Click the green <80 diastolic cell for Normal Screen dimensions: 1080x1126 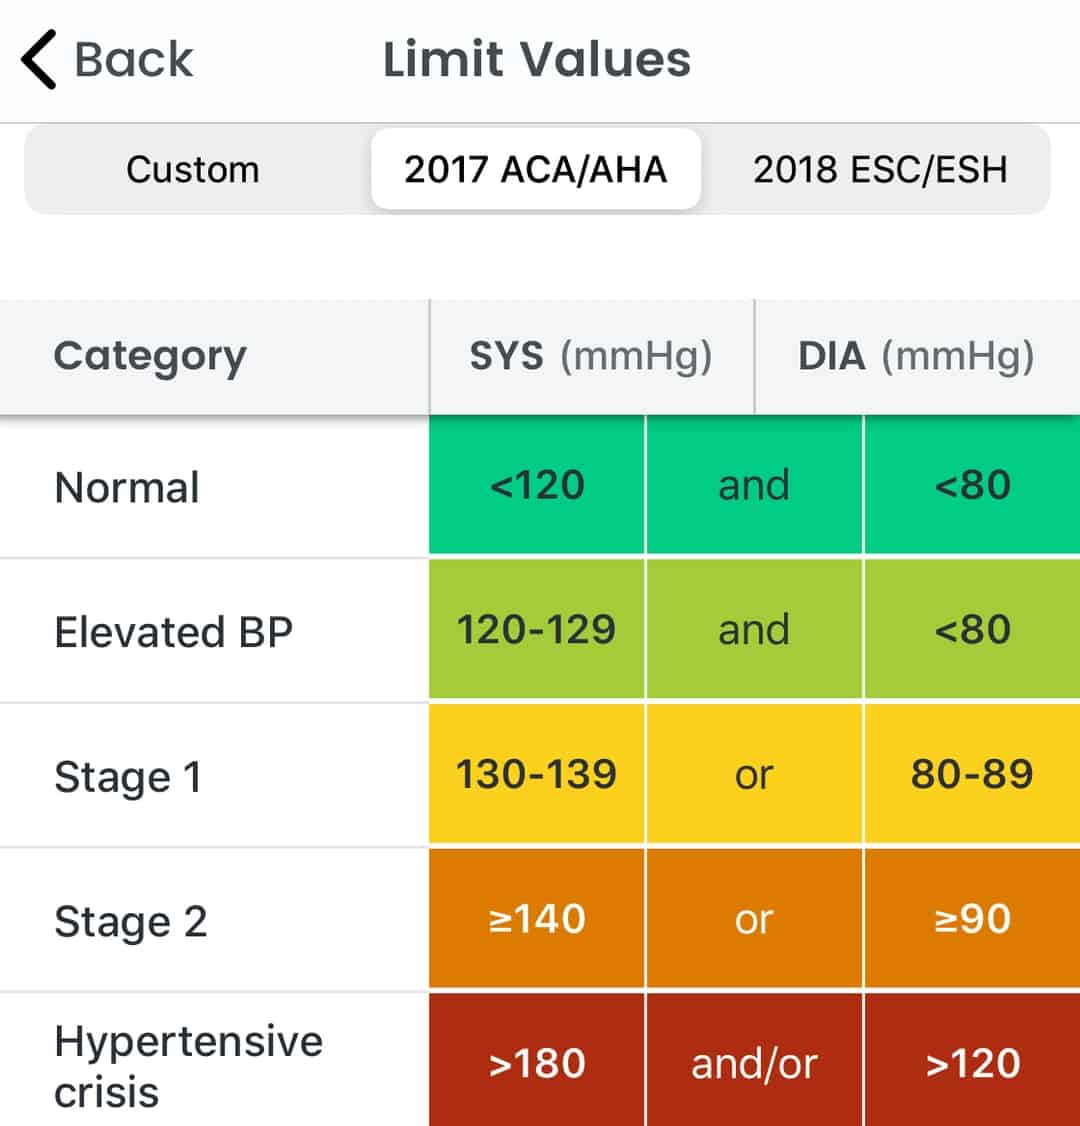tap(973, 485)
